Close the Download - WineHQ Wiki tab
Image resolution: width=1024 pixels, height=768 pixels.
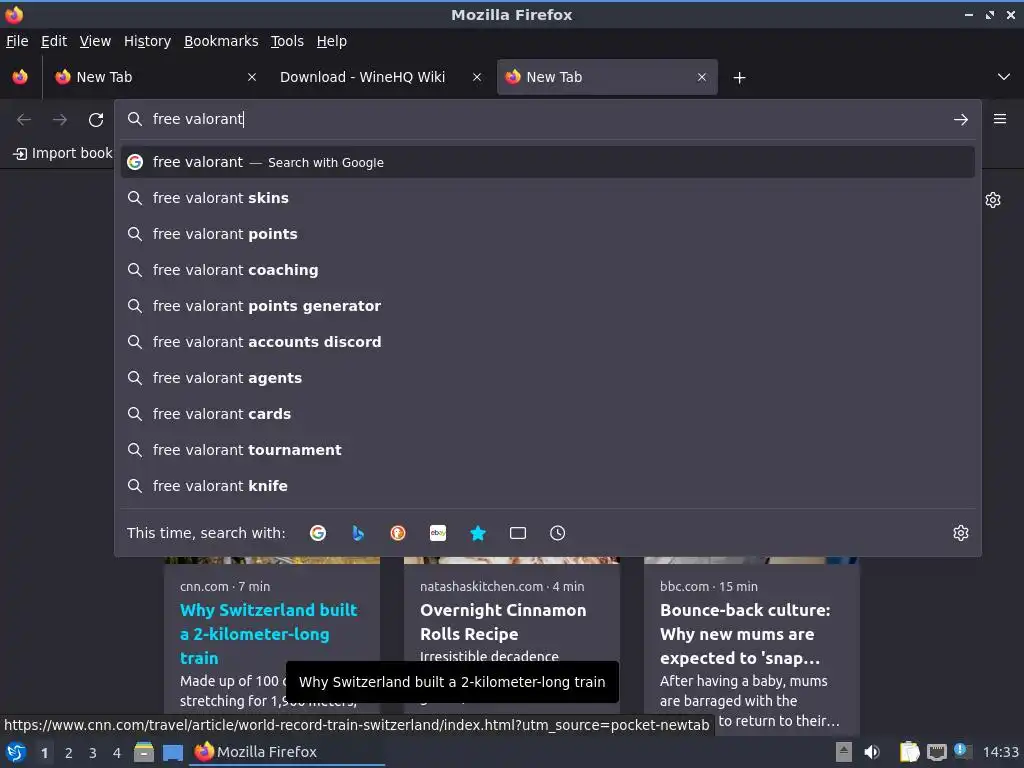click(477, 77)
